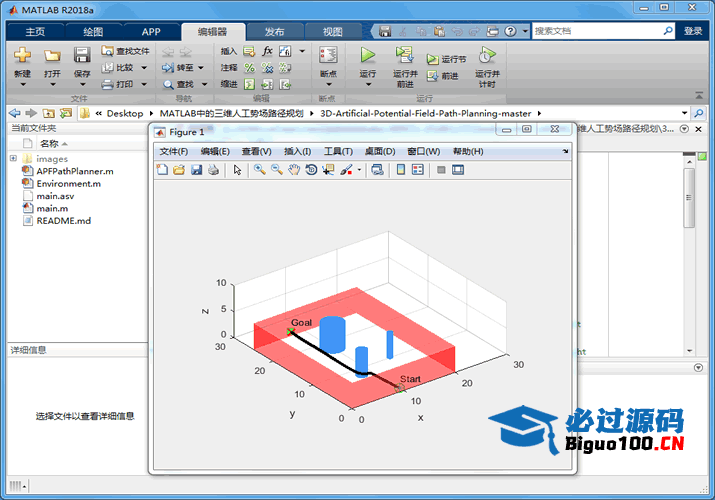Toggle the Data Cursor tool
The height and width of the screenshot is (500, 715).
pos(328,170)
